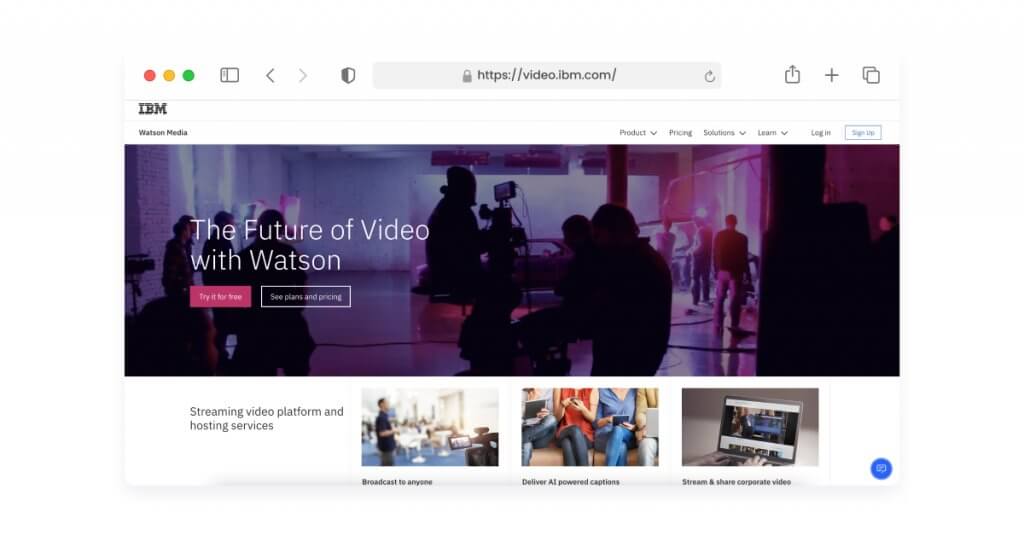The image size is (1024, 536).
Task: Open Stream & share corporate video thumbnail
Action: click(750, 427)
